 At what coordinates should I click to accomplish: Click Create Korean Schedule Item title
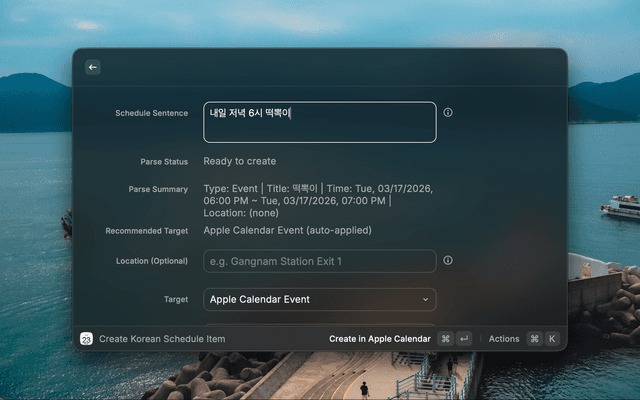162,339
